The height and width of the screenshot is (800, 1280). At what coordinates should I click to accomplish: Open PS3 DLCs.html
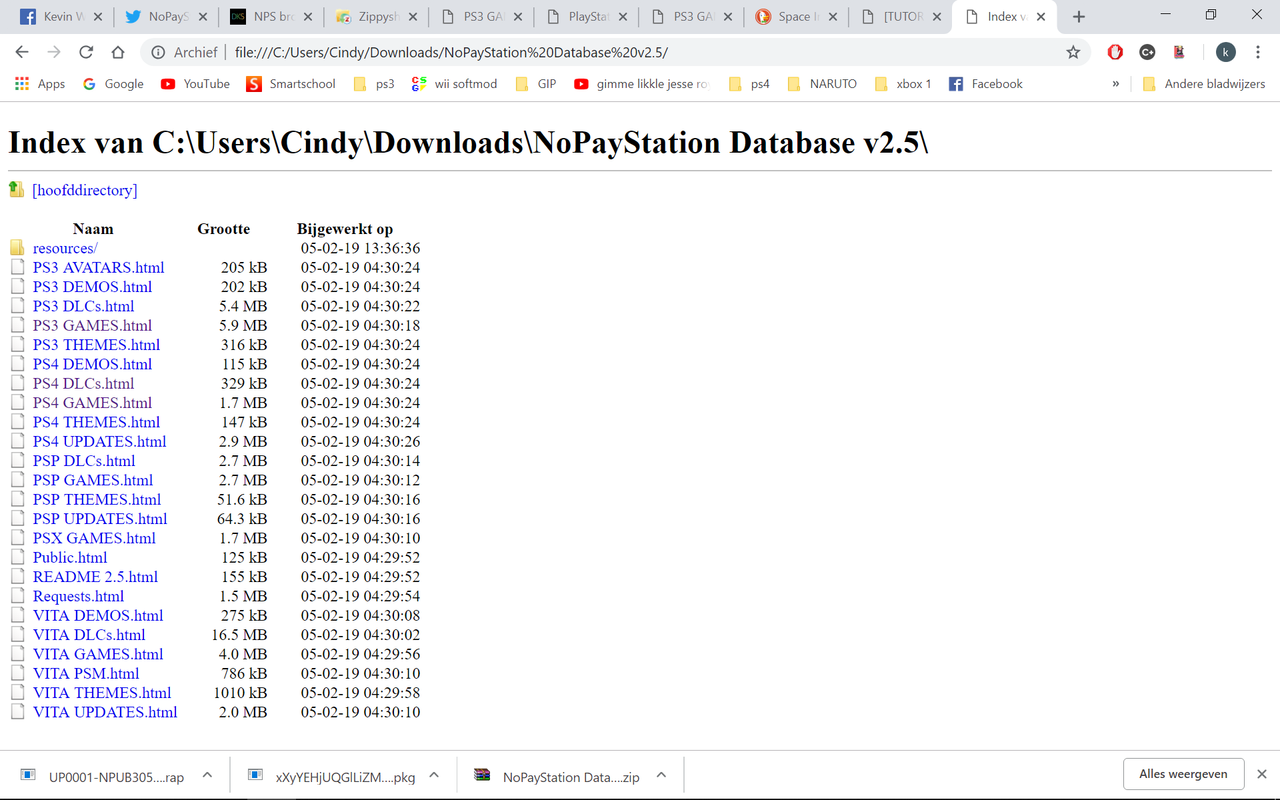(83, 306)
